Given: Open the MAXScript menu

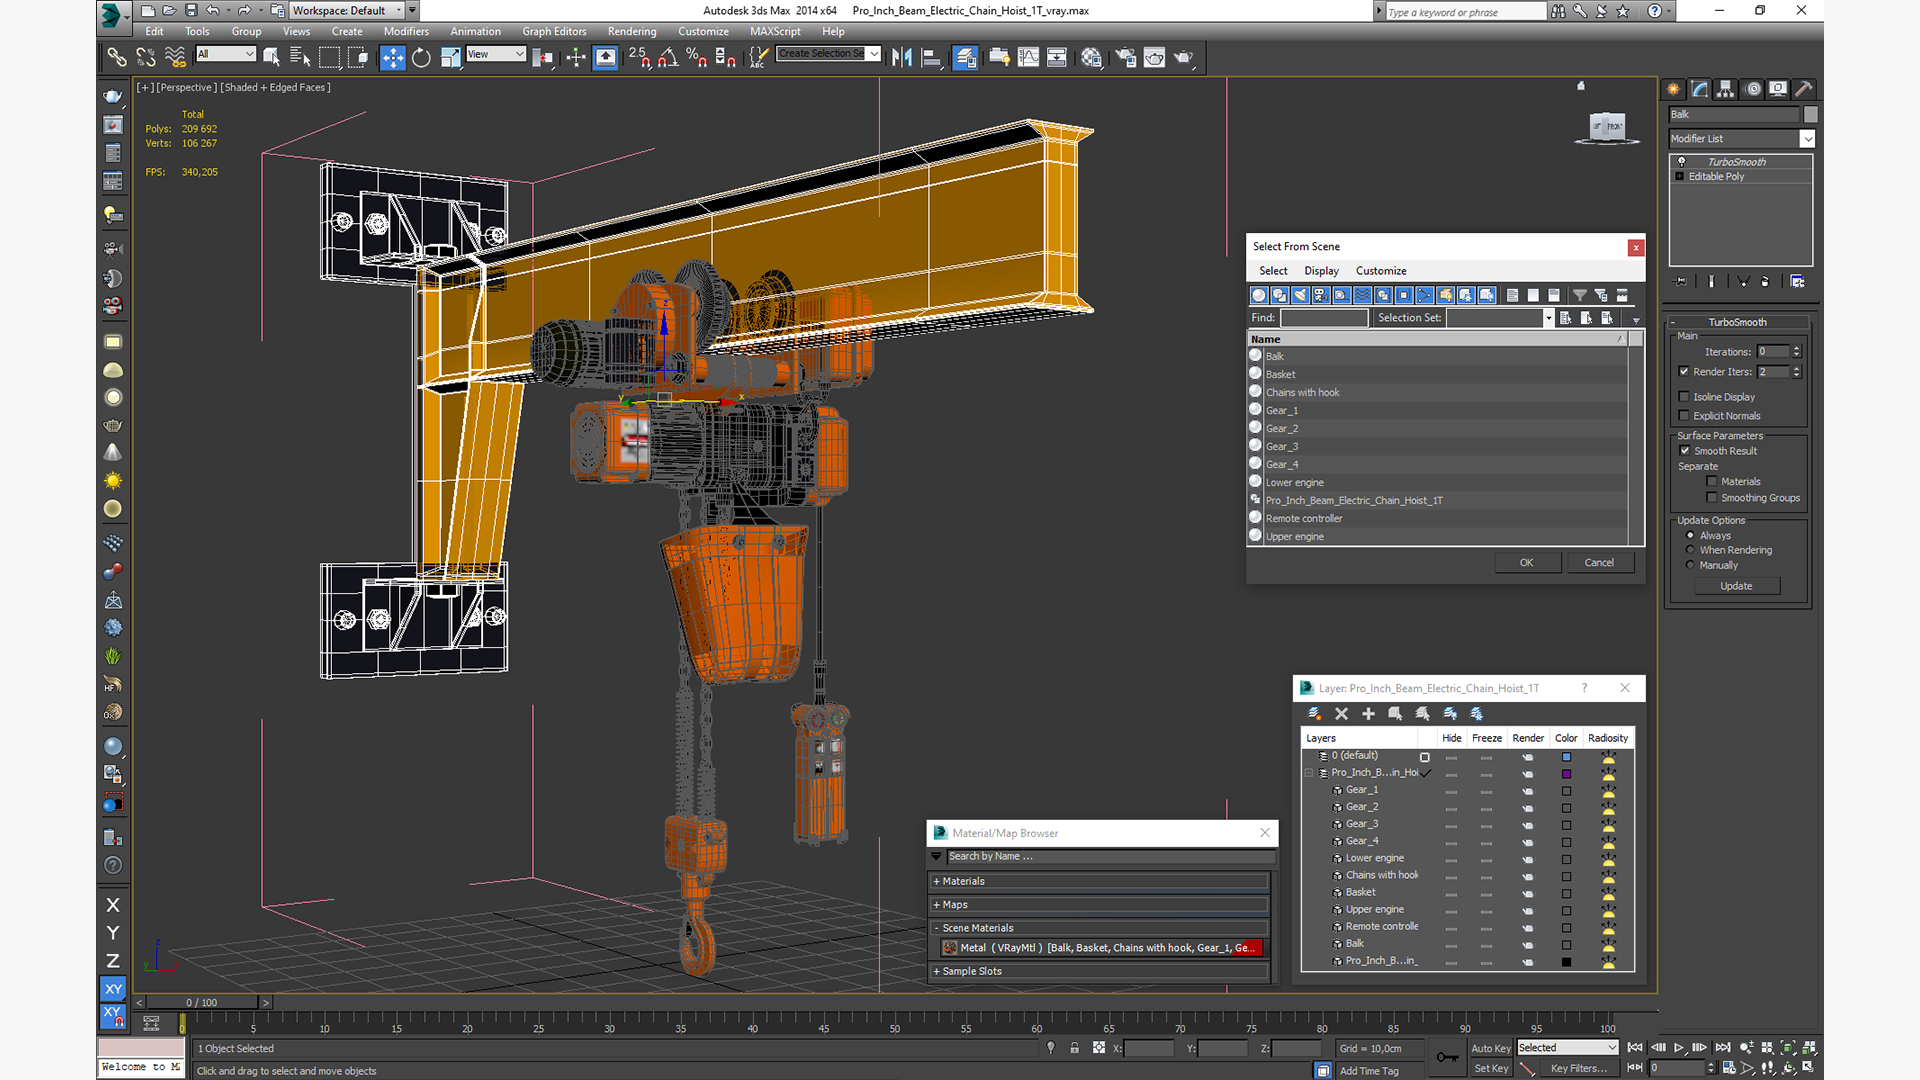Looking at the screenshot, I should tap(775, 32).
